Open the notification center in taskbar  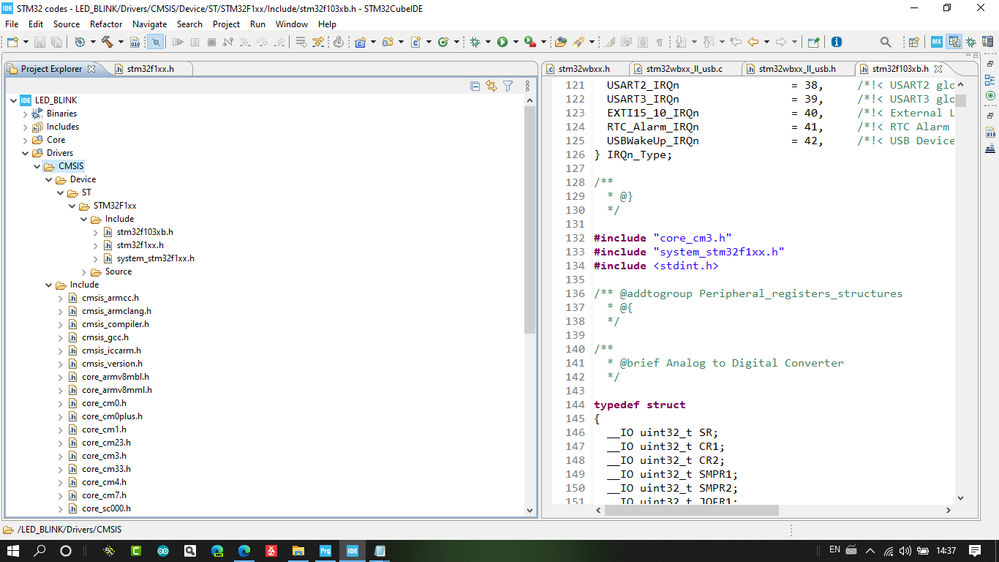click(975, 551)
